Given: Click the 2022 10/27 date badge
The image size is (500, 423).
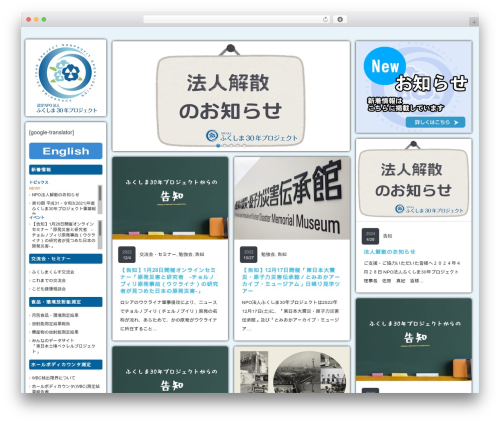Looking at the screenshot, I should click(x=248, y=255).
